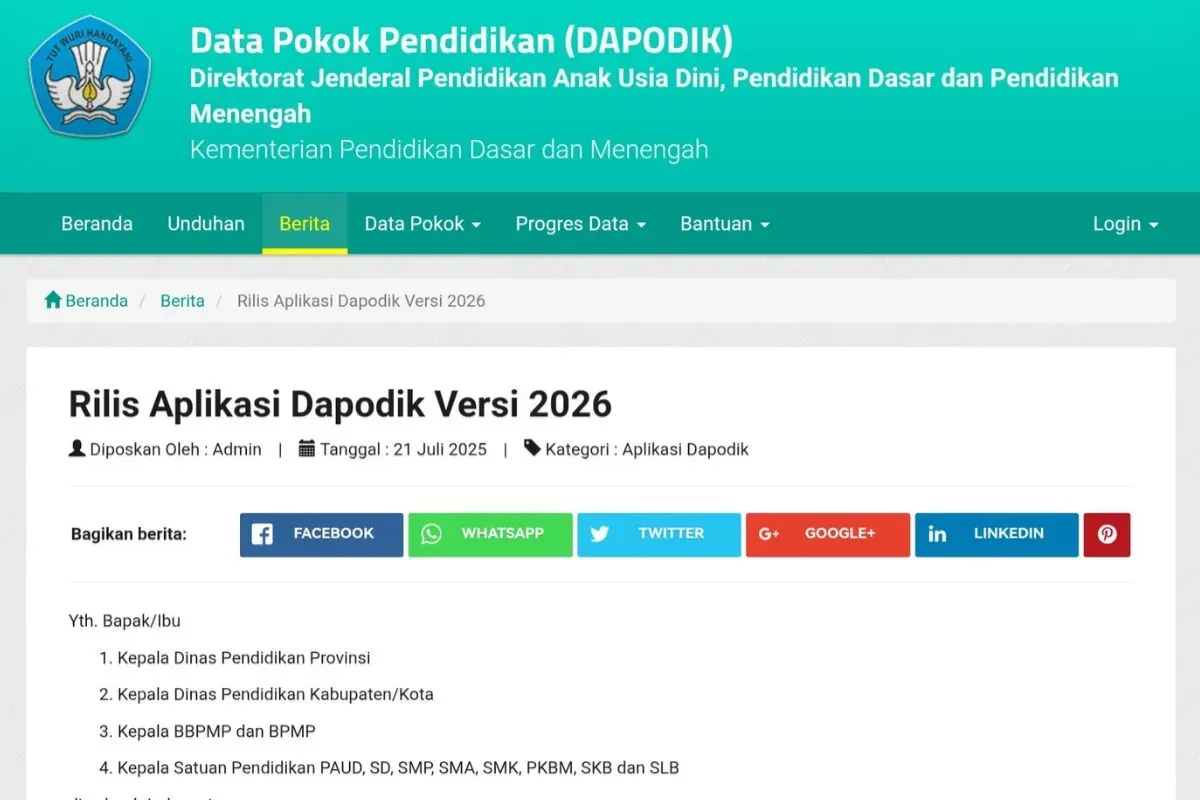Screen dimensions: 1200x800
Task: Click the LinkedIn logo icon
Action: (937, 534)
